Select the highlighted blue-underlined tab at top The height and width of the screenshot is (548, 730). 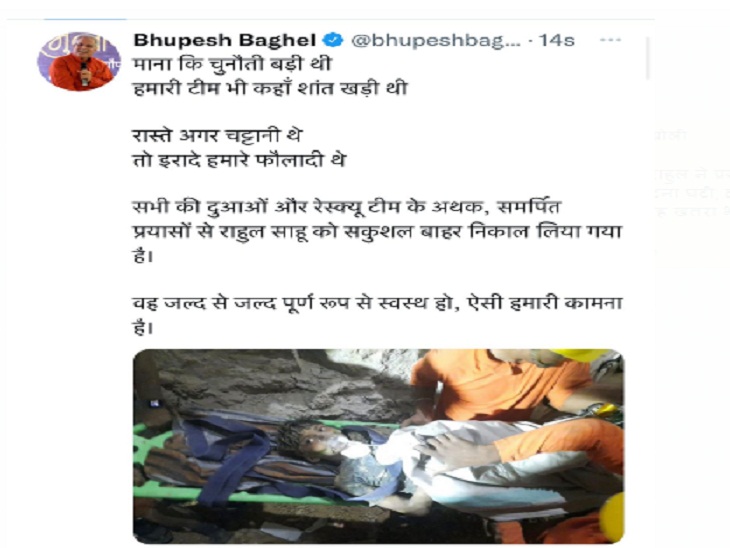pyautogui.click(x=85, y=20)
